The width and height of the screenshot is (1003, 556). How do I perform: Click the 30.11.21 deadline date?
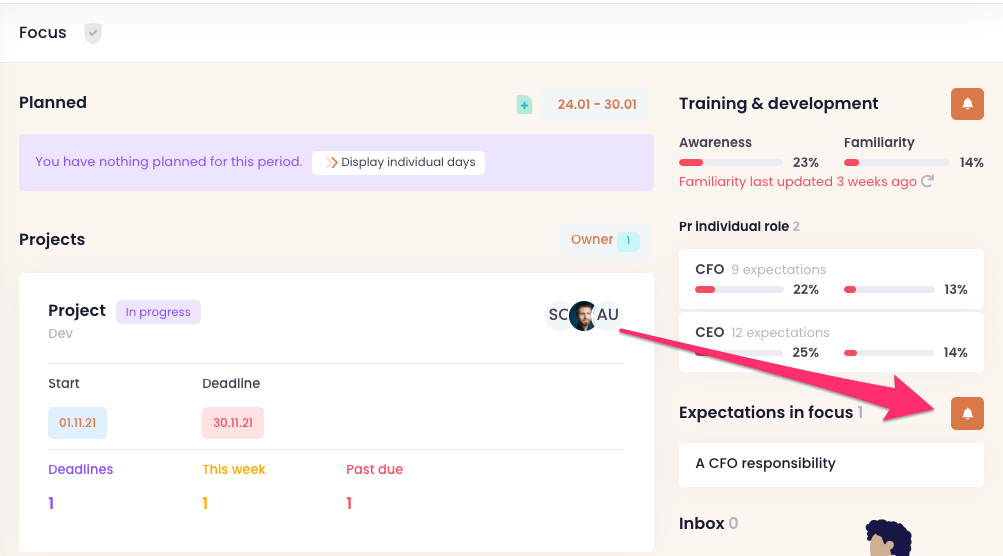coord(232,423)
